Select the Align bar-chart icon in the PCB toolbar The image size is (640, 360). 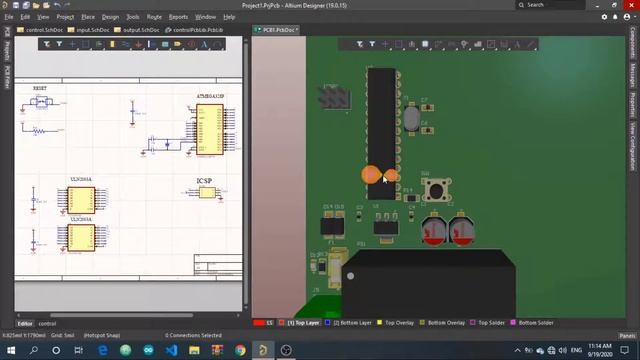click(412, 44)
